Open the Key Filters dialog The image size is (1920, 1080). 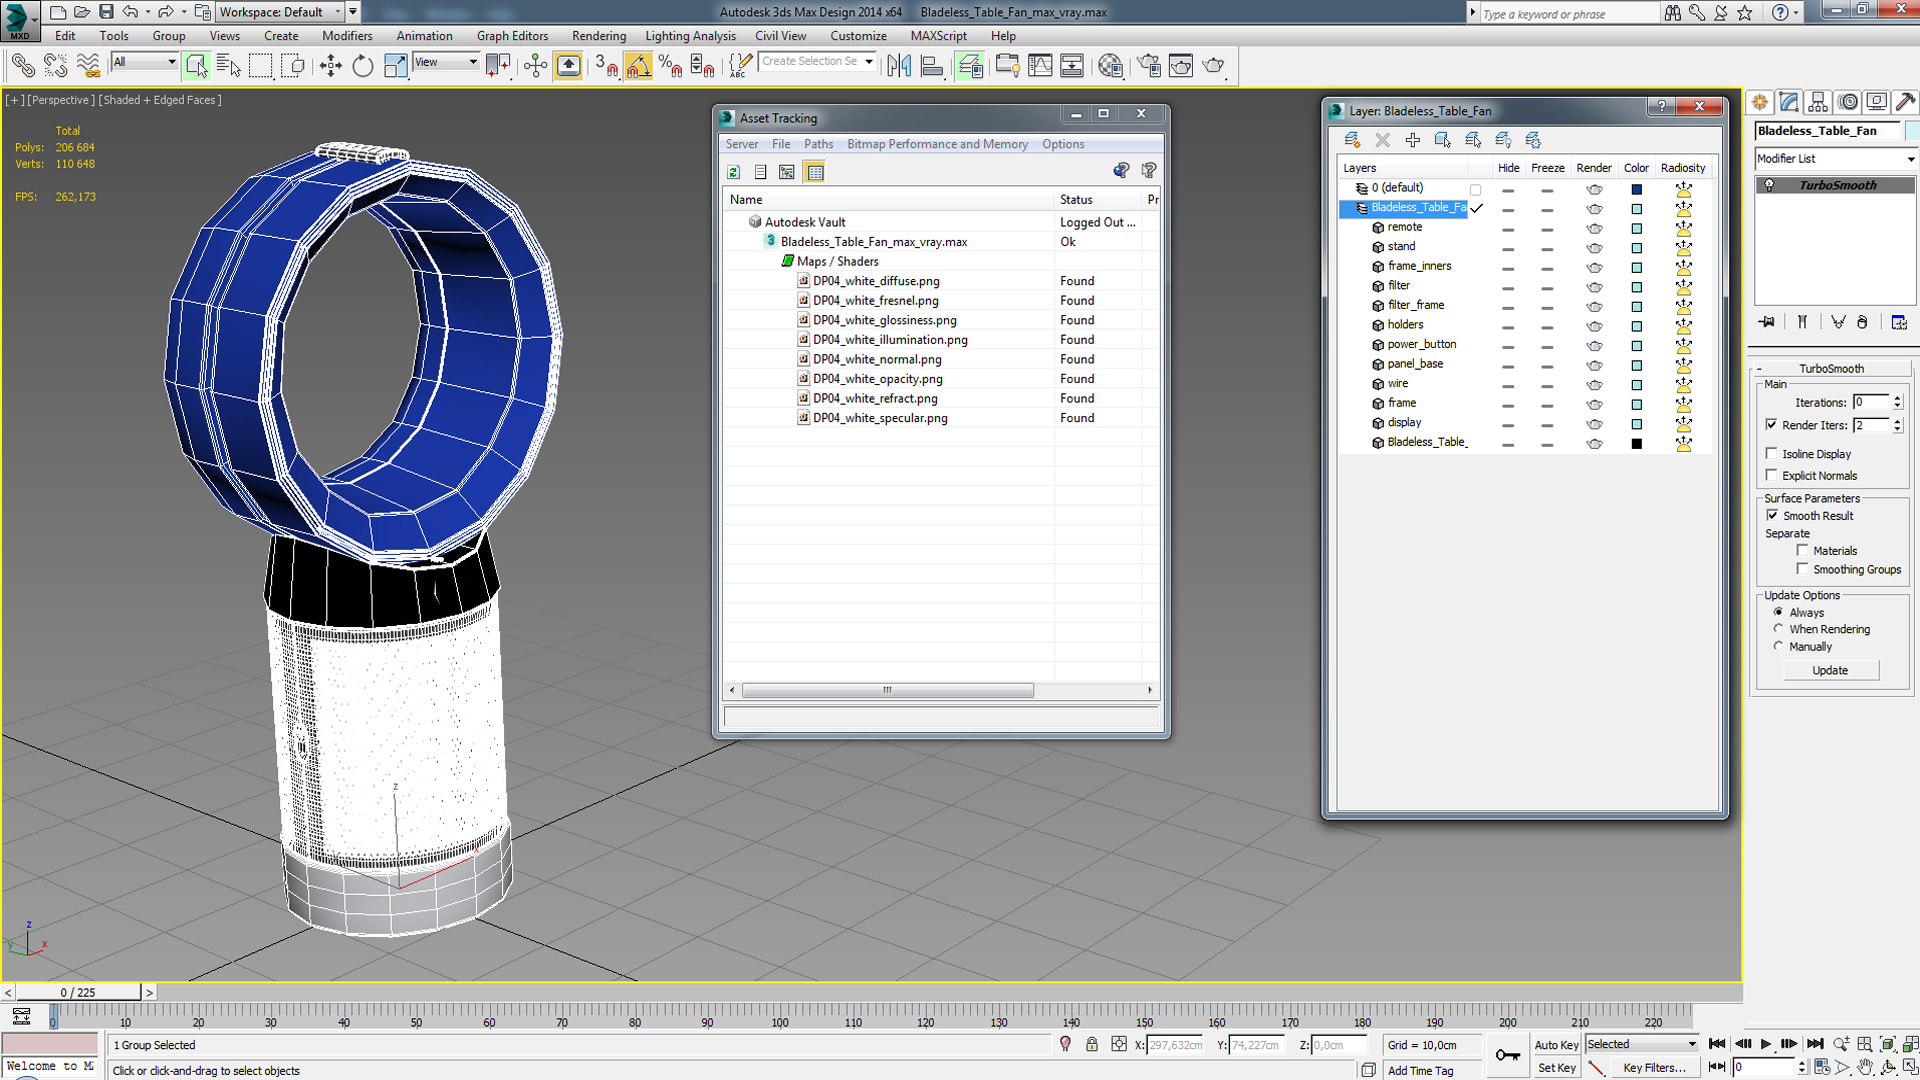click(x=1654, y=1068)
